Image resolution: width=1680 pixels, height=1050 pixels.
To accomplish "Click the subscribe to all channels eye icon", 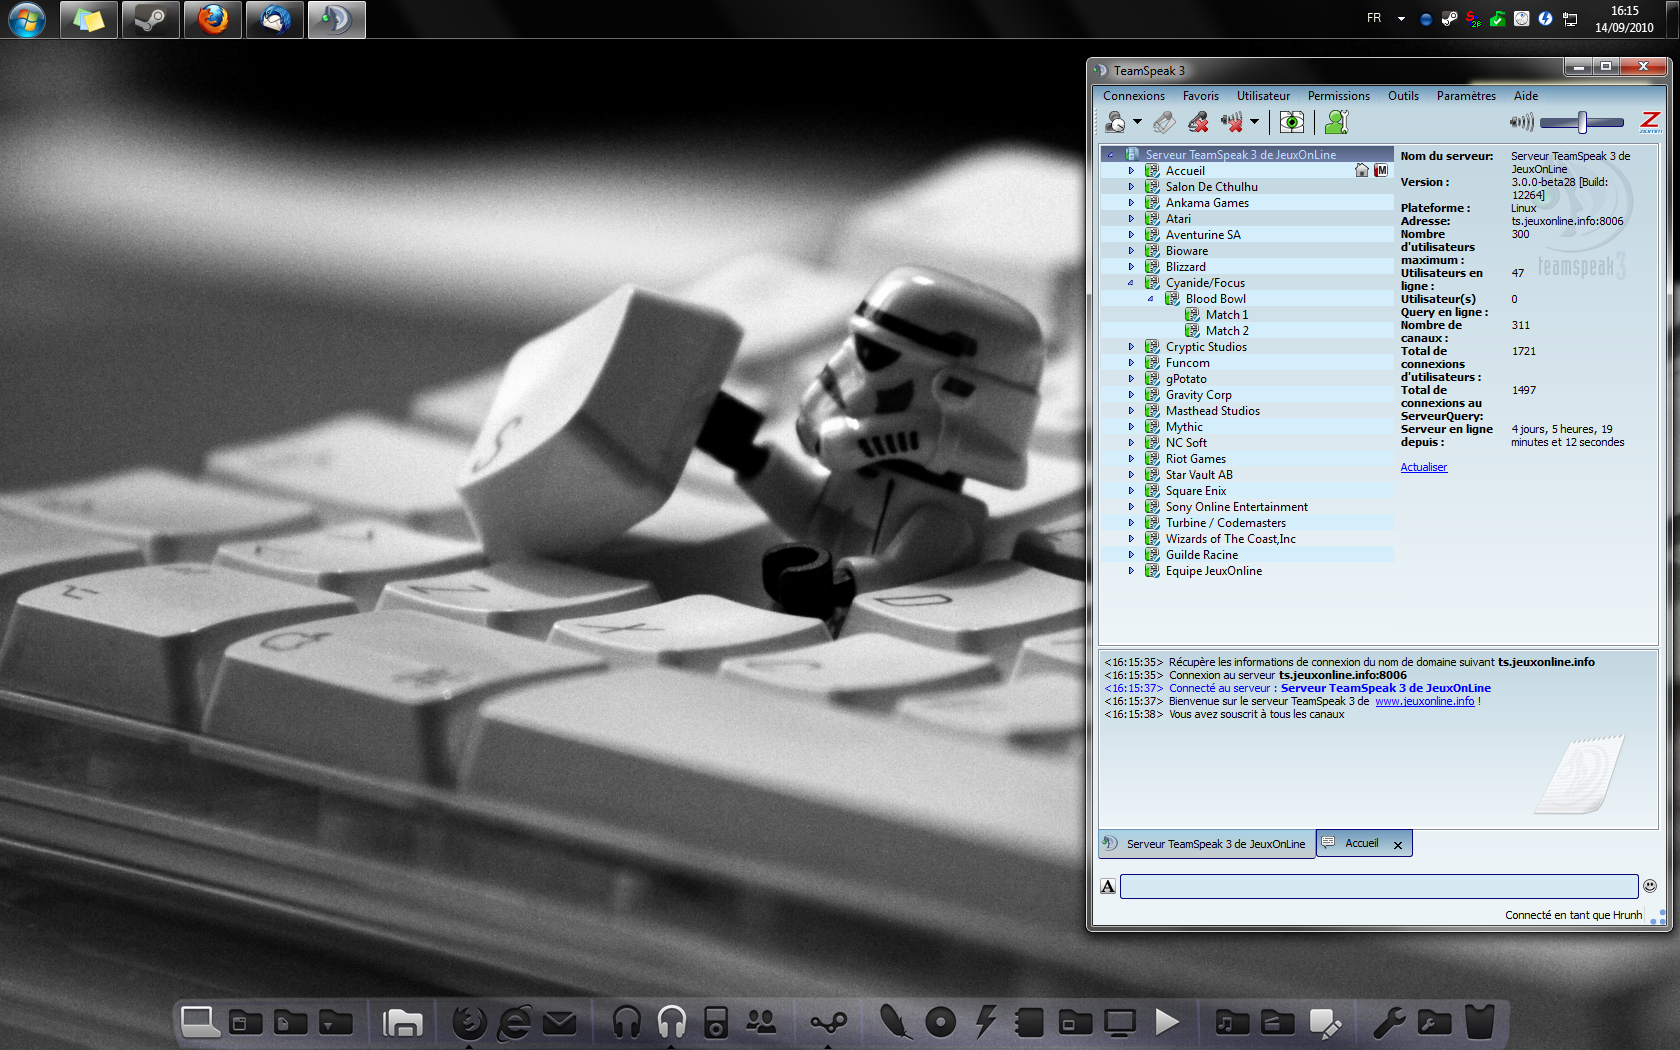I will (x=1292, y=122).
